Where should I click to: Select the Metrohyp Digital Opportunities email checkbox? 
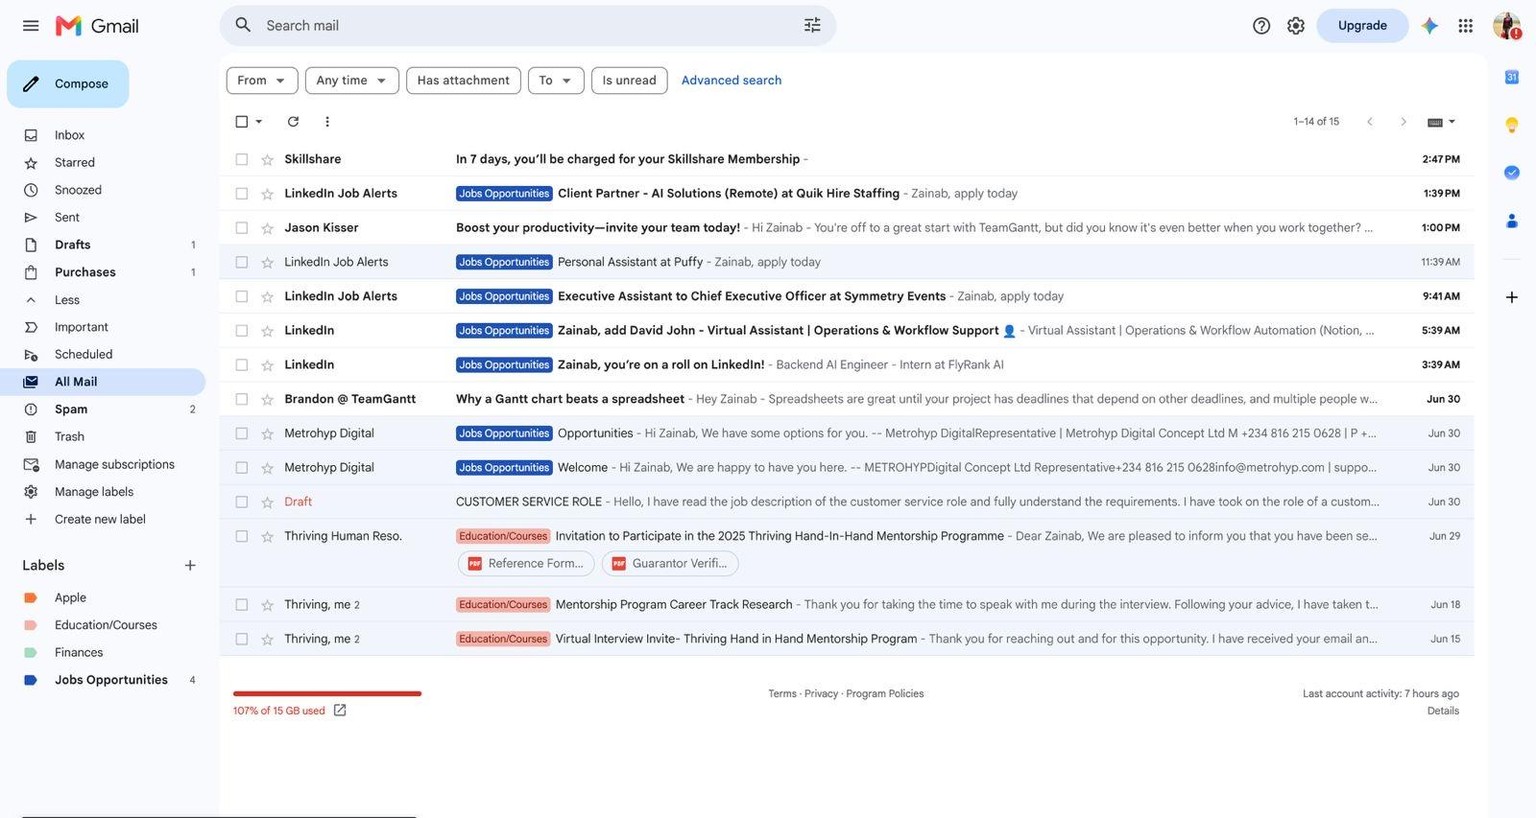tap(241, 433)
